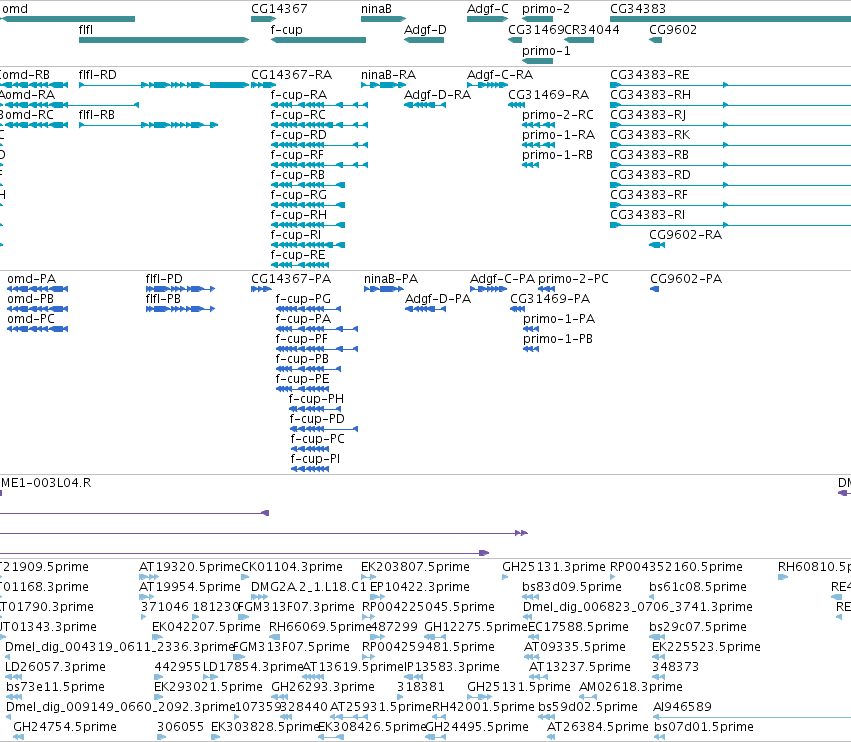The image size is (851, 742).
Task: Select transcript CG34383-RE
Action: pyautogui.click(x=731, y=85)
